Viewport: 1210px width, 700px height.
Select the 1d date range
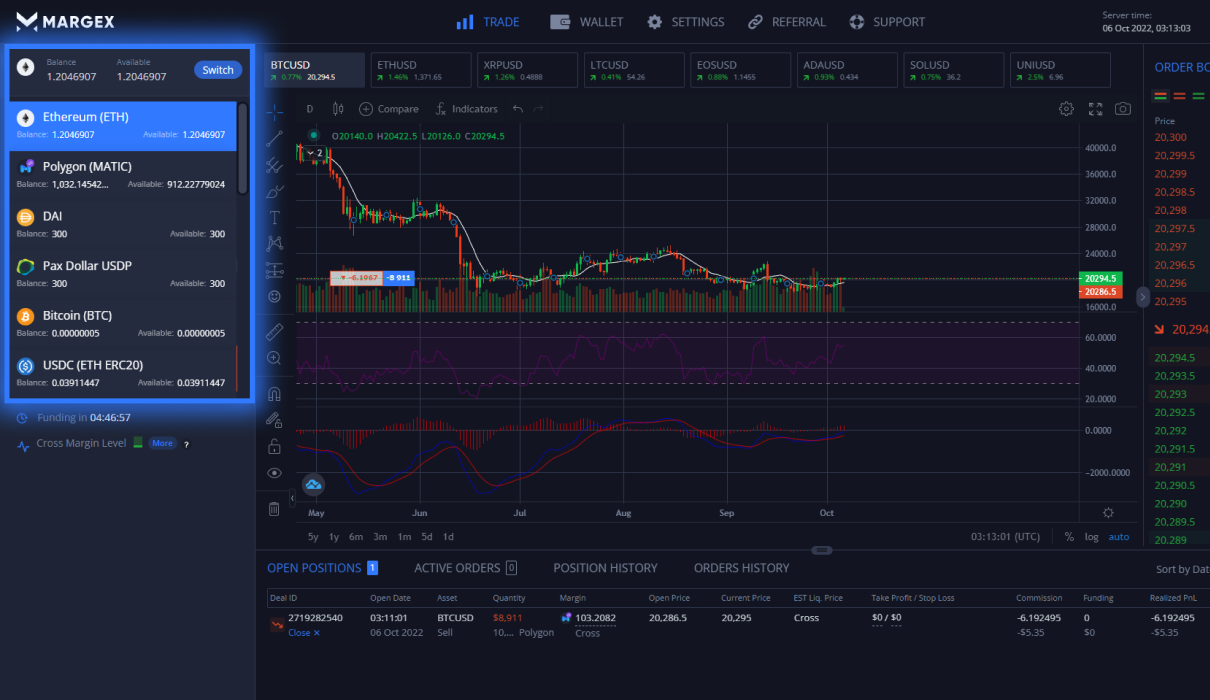coord(448,537)
